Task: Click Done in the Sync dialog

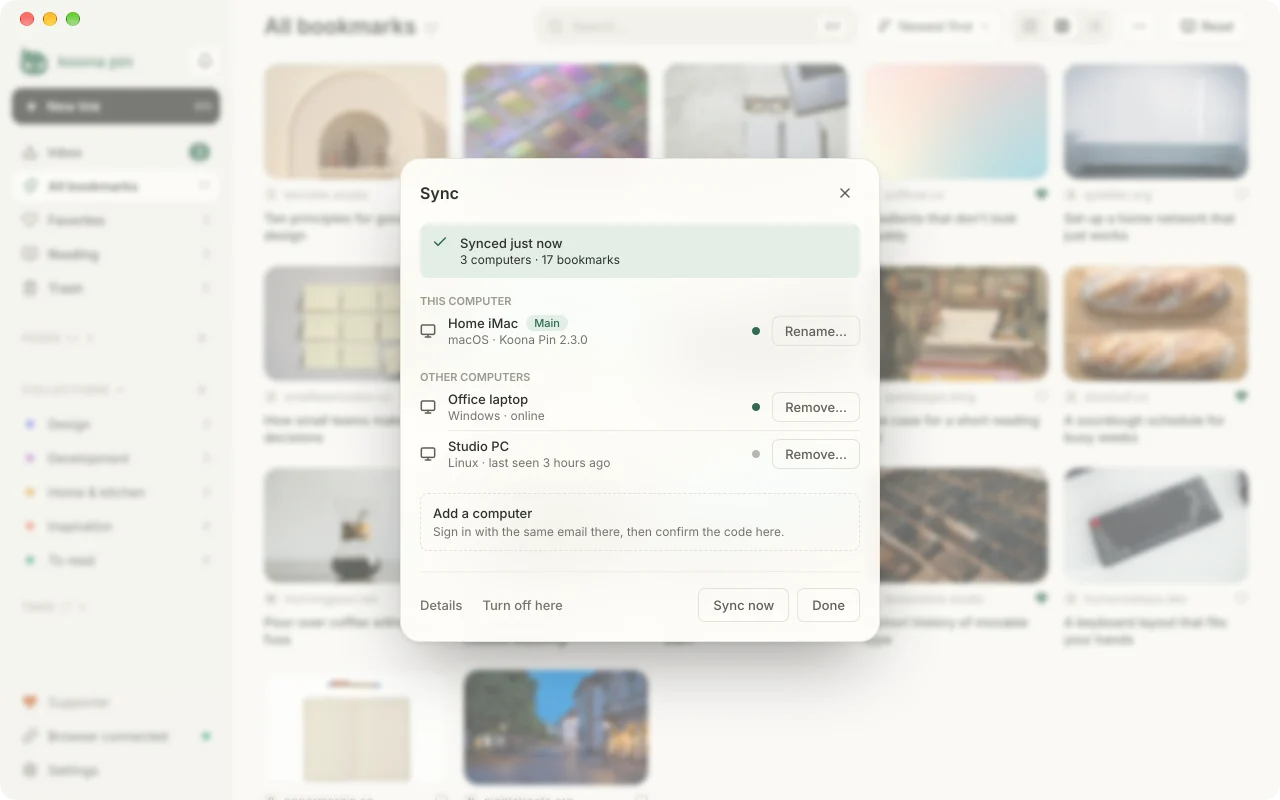Action: (x=828, y=605)
